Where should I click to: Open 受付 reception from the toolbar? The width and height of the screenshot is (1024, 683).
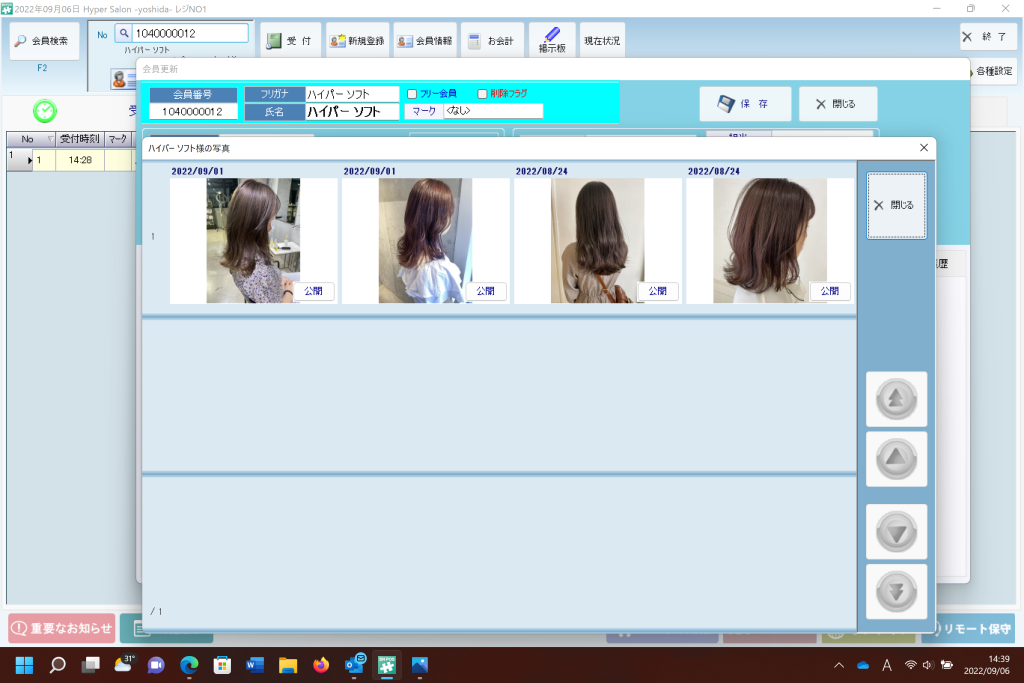coord(290,41)
